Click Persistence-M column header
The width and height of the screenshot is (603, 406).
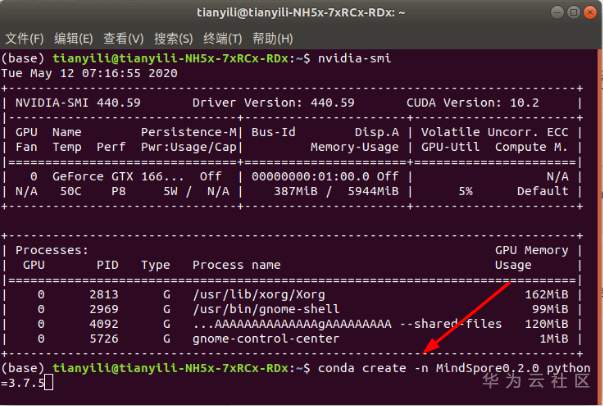tap(188, 132)
